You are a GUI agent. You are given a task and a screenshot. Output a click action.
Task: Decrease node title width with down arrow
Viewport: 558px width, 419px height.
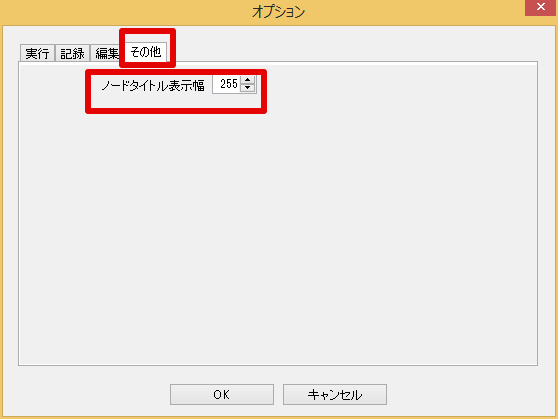pos(248,88)
